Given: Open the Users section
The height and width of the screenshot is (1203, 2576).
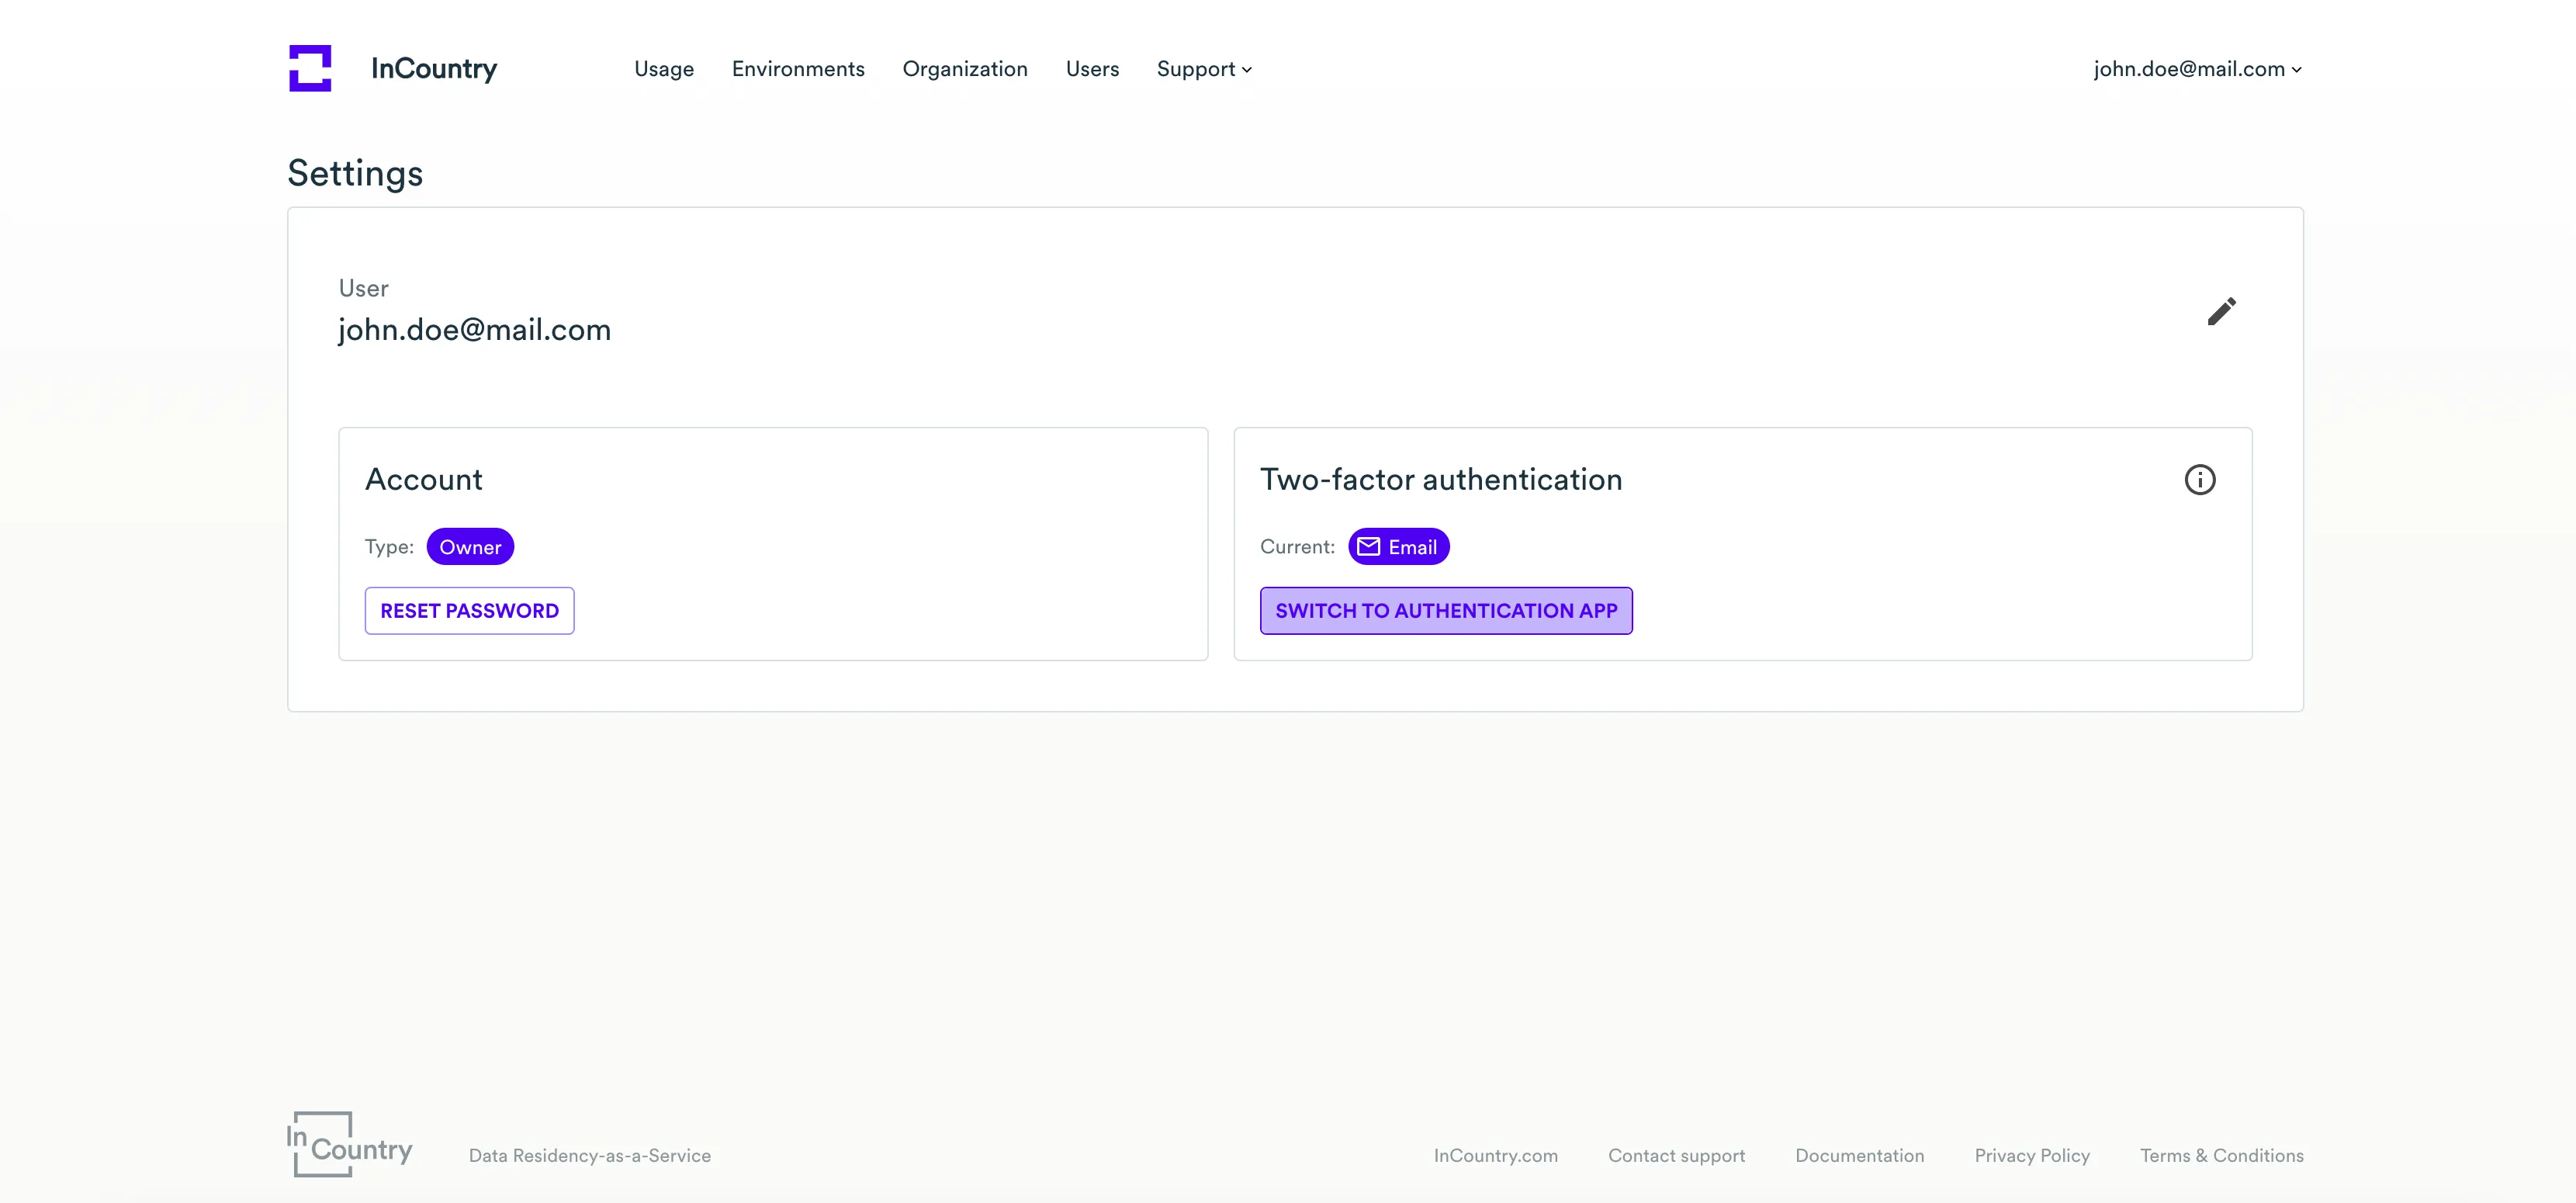Looking at the screenshot, I should (1092, 69).
